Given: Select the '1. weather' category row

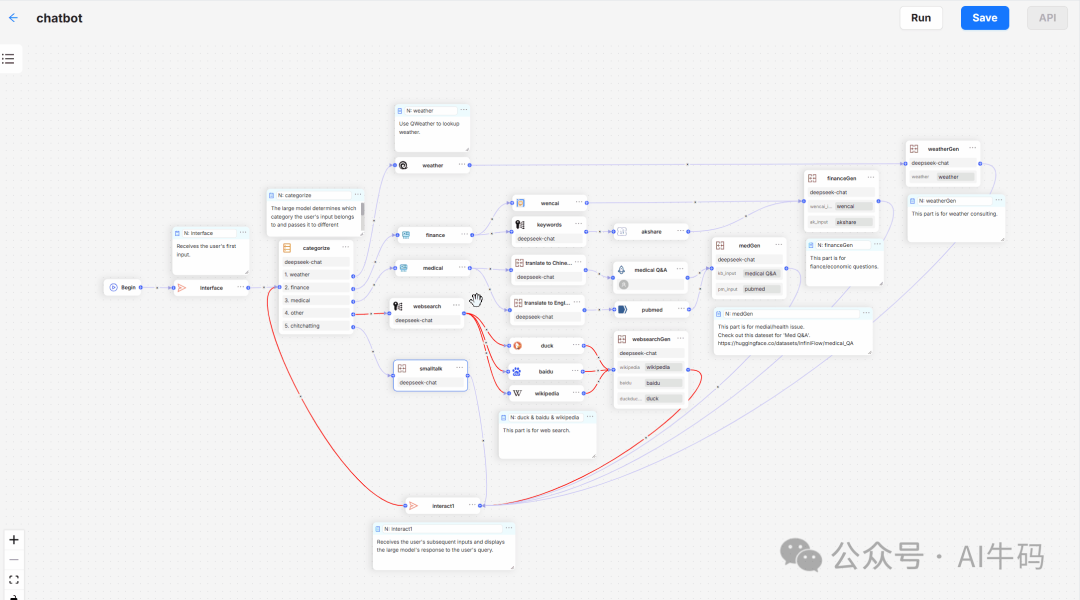Looking at the screenshot, I should pyautogui.click(x=317, y=275).
